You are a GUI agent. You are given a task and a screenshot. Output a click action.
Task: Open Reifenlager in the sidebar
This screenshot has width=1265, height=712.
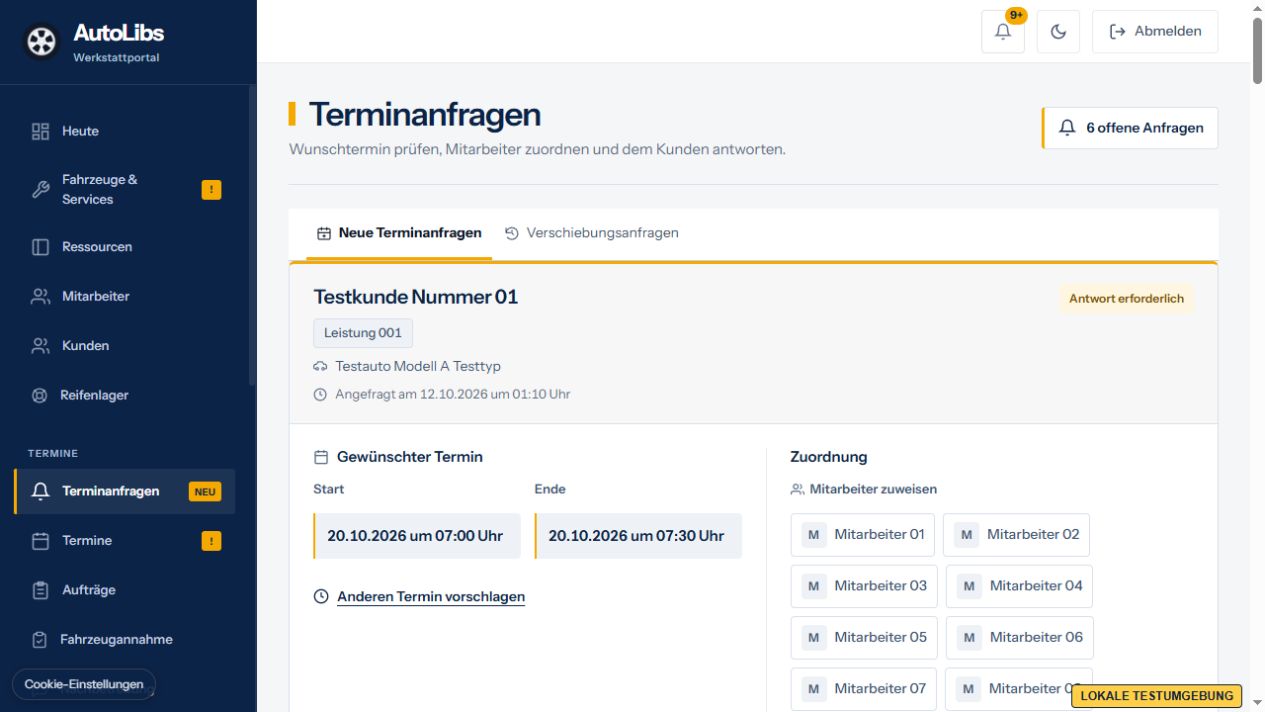click(124, 395)
